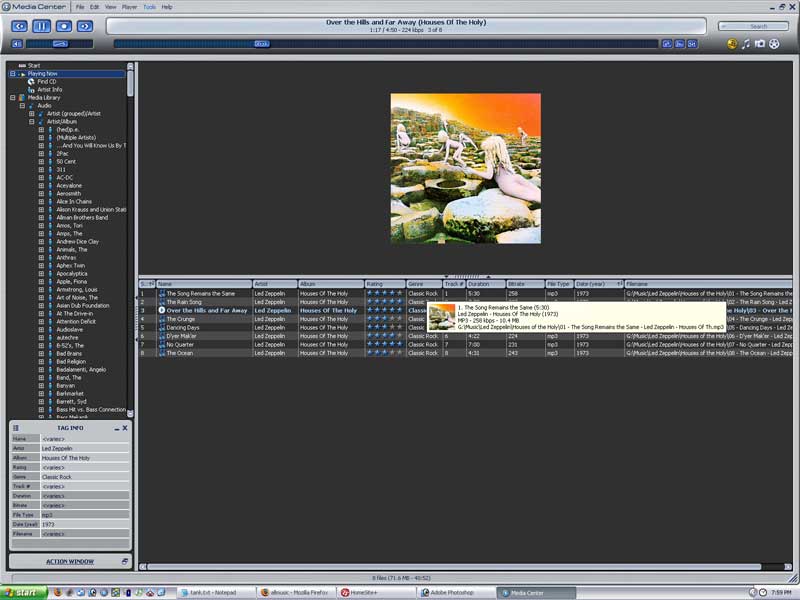Set rating stars for The Ocean
Viewport: 800px width, 600px height.
pos(385,353)
